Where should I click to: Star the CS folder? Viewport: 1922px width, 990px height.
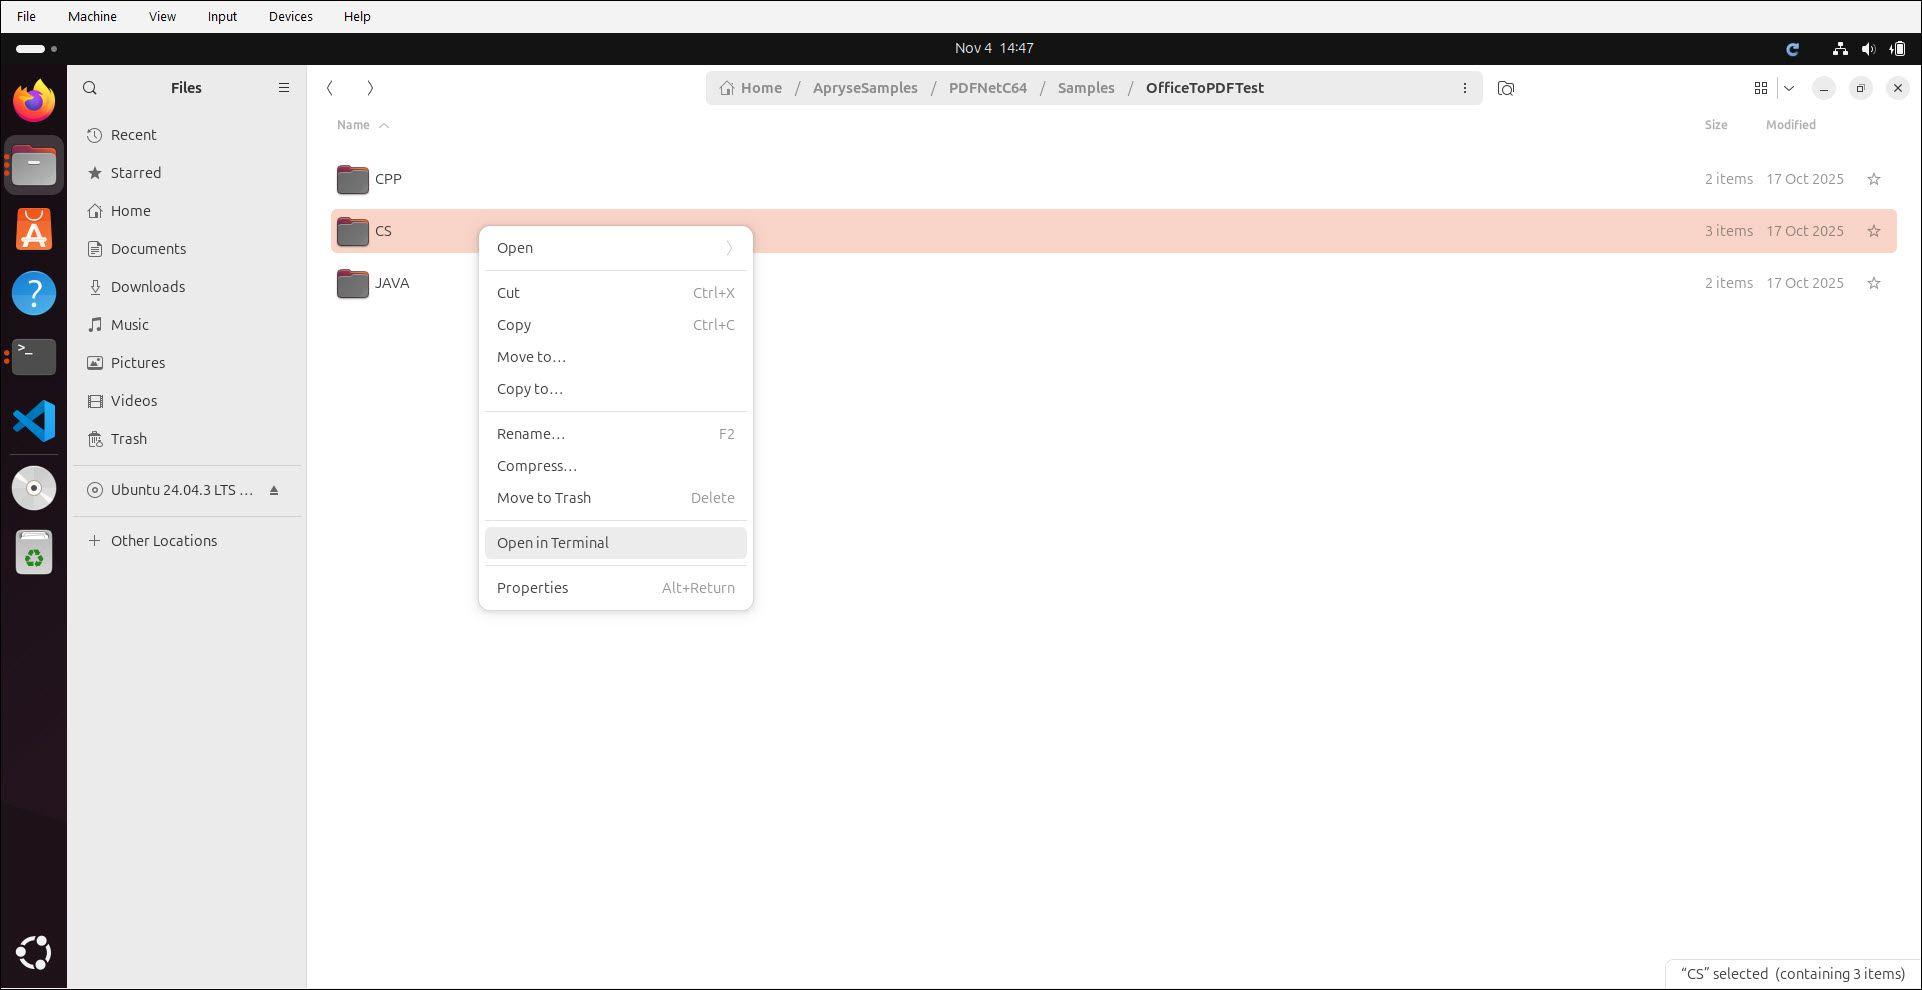pos(1873,231)
